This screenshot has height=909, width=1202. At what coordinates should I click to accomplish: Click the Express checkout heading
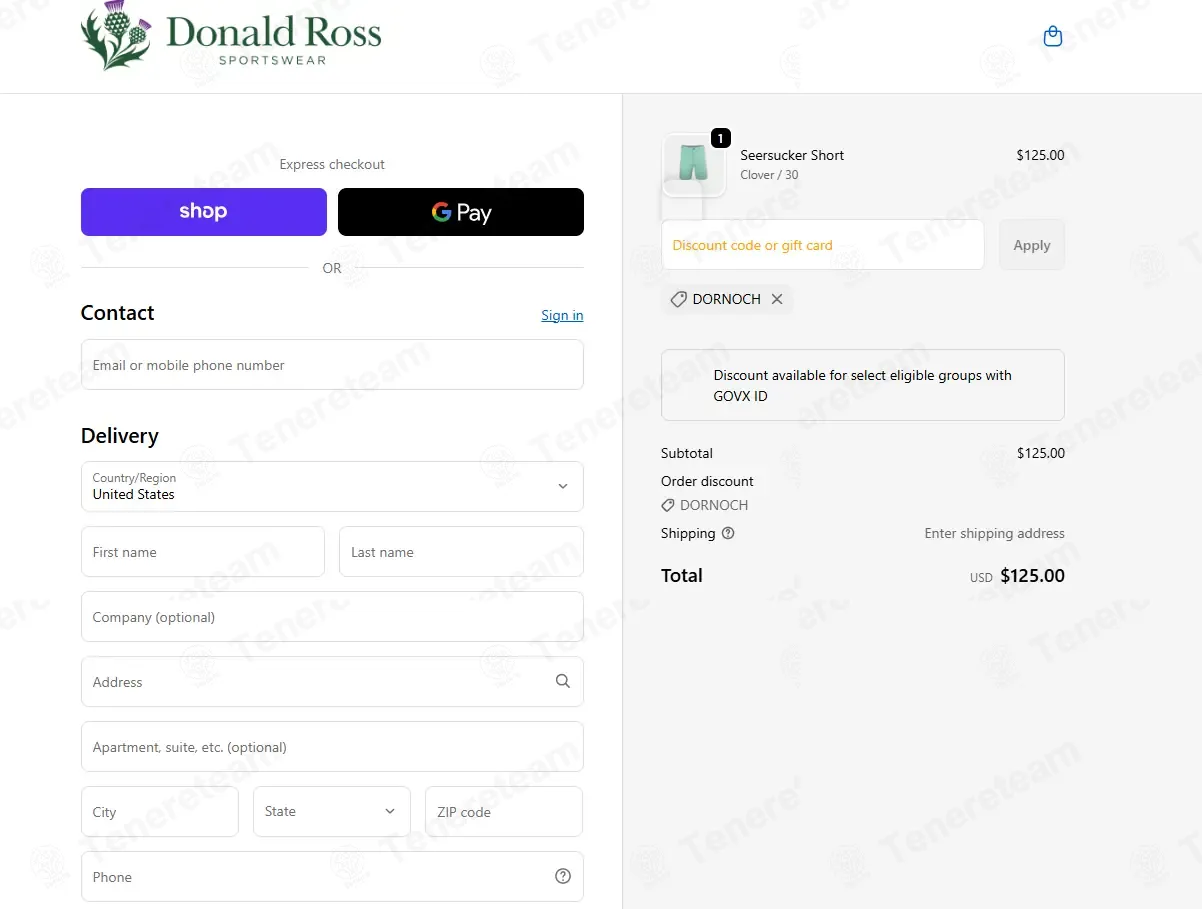pos(332,164)
